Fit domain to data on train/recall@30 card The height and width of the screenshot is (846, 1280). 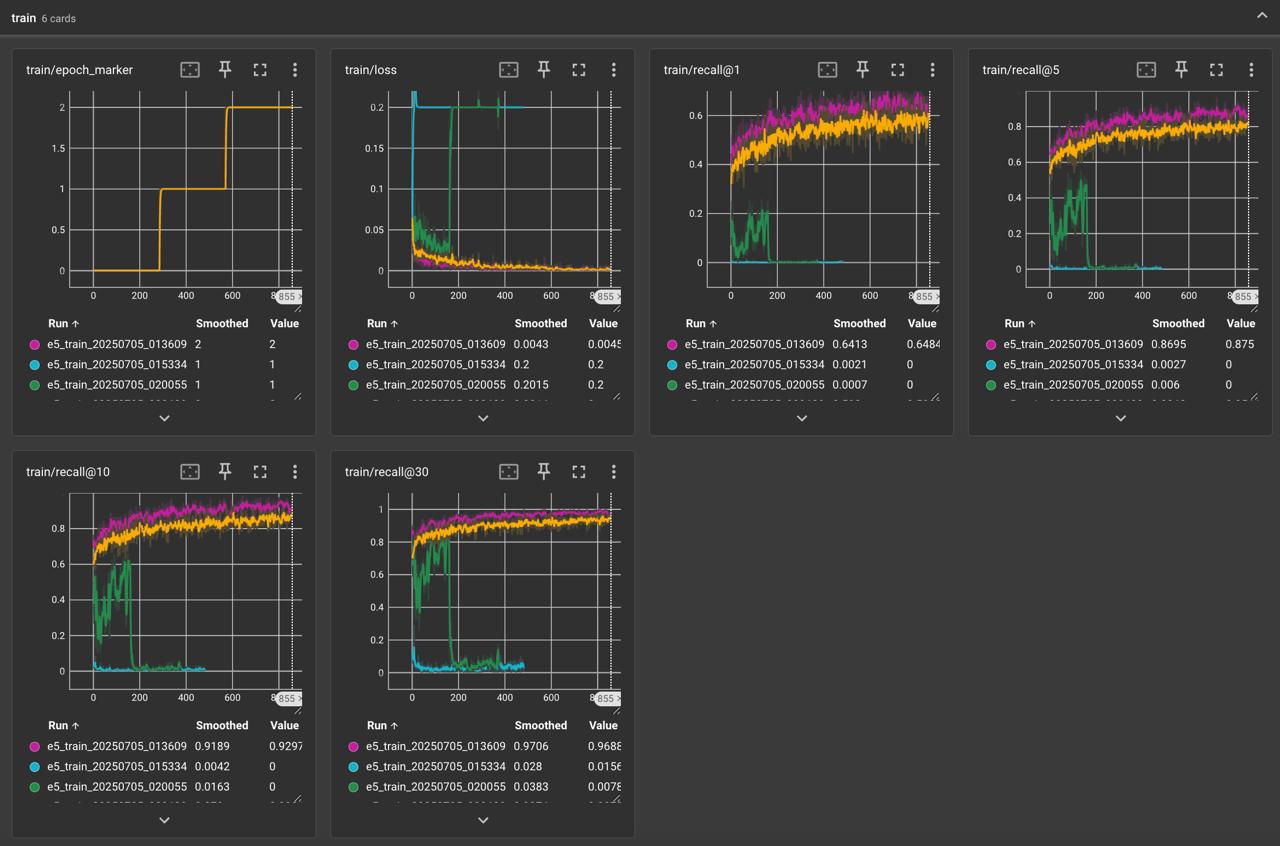coord(509,471)
